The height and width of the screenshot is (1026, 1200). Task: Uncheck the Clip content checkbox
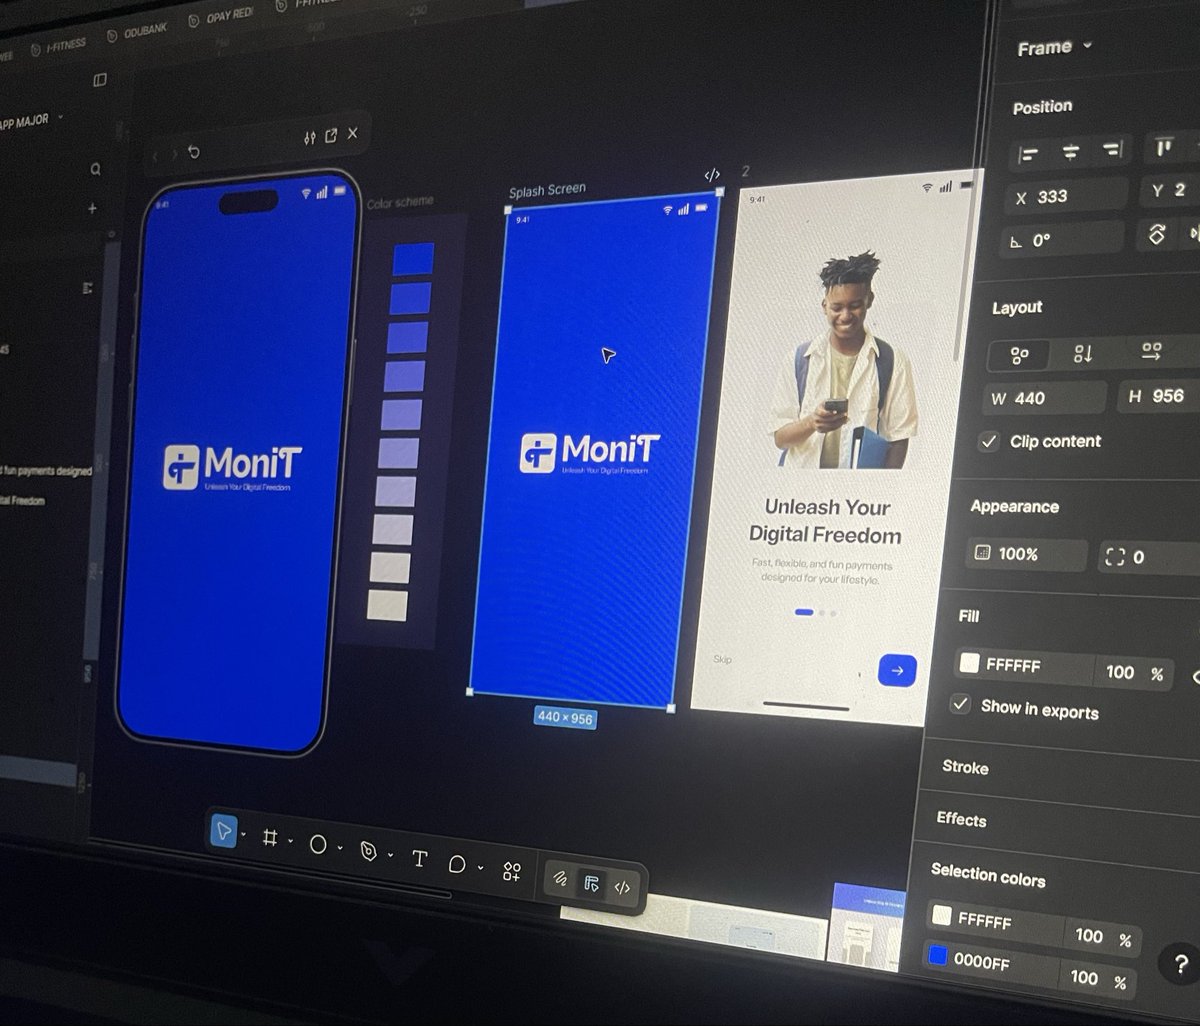click(989, 441)
